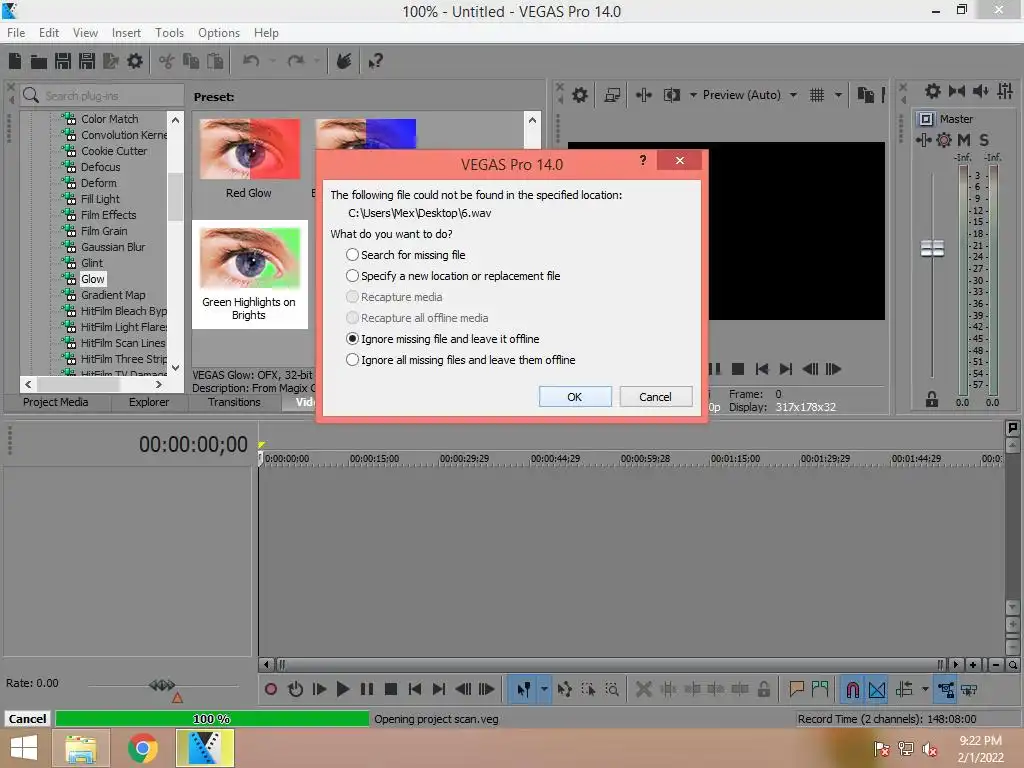
Task: Open the Insert menu
Action: click(x=126, y=33)
